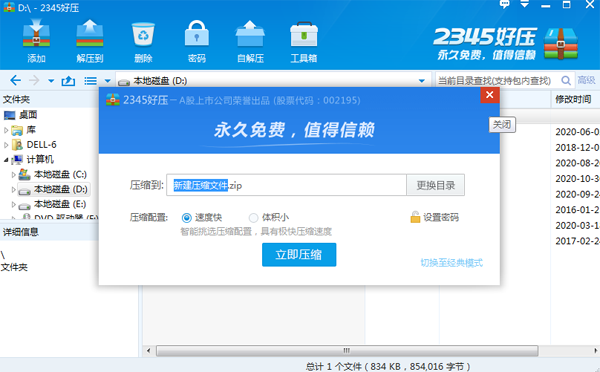Click the search magnifier icon

pyautogui.click(x=566, y=80)
